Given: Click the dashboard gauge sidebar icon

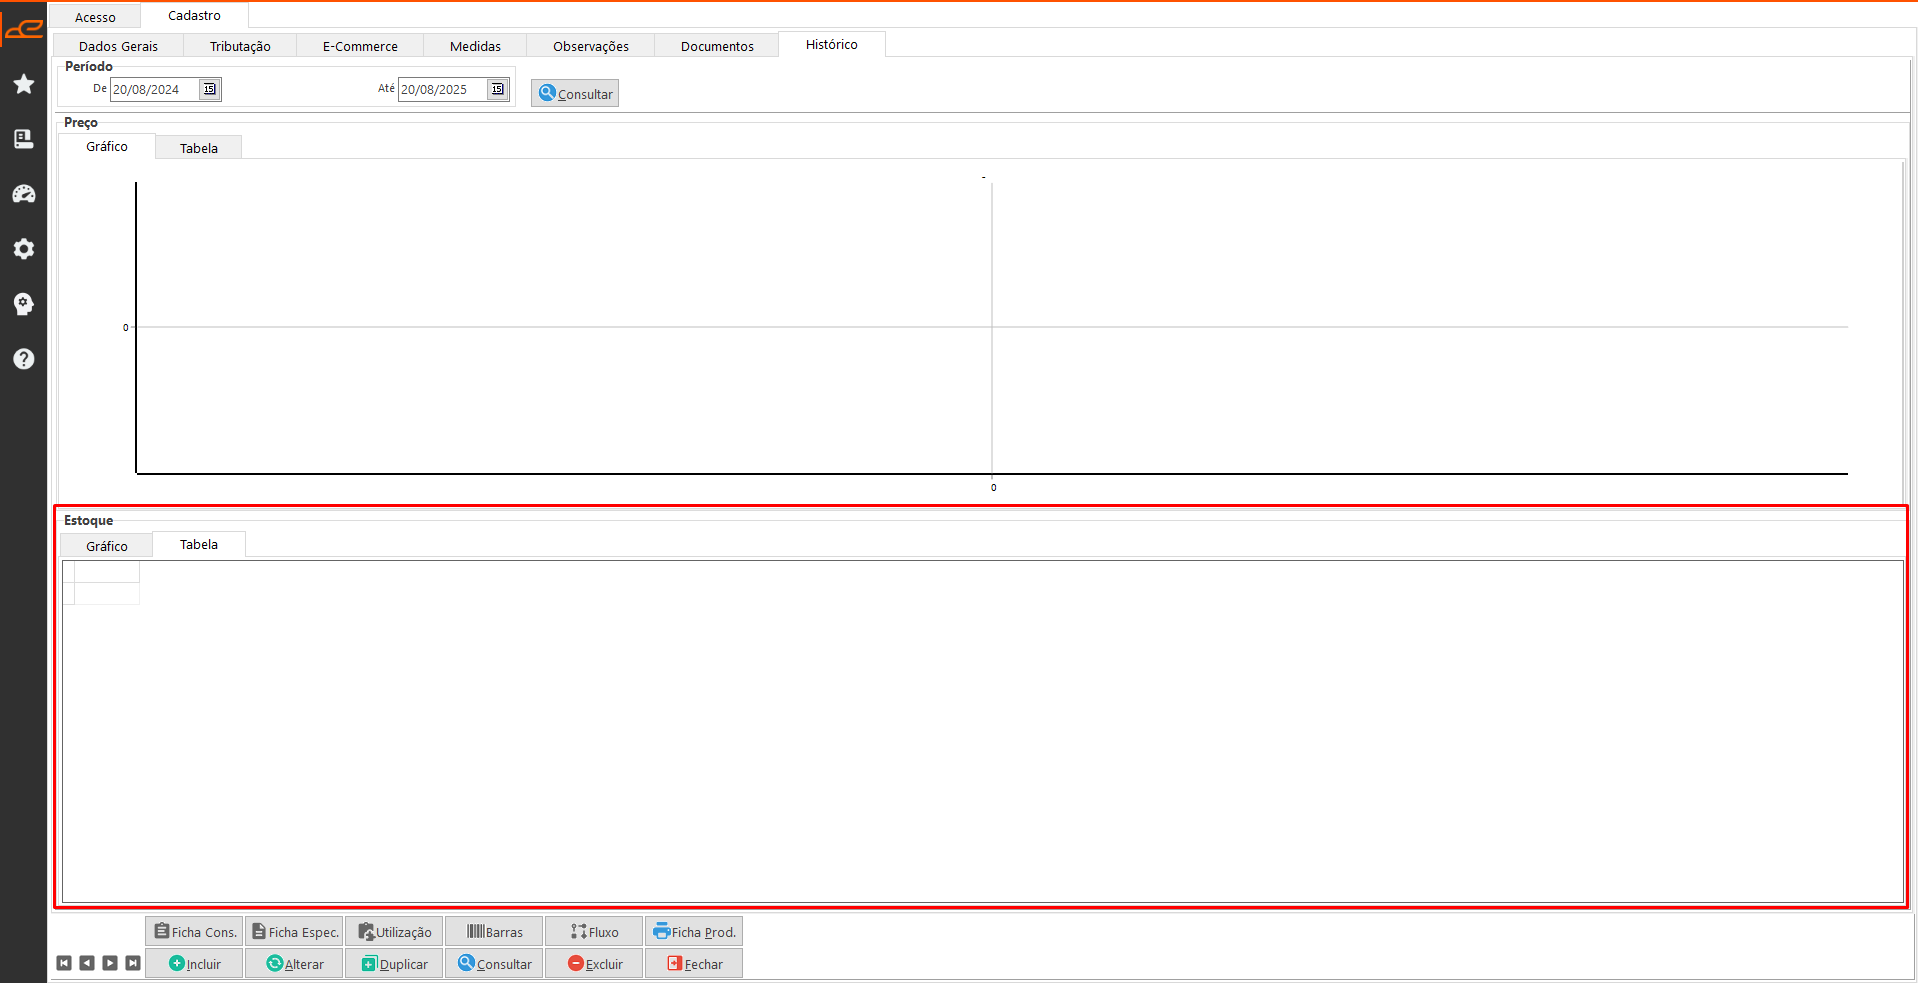Looking at the screenshot, I should point(24,194).
